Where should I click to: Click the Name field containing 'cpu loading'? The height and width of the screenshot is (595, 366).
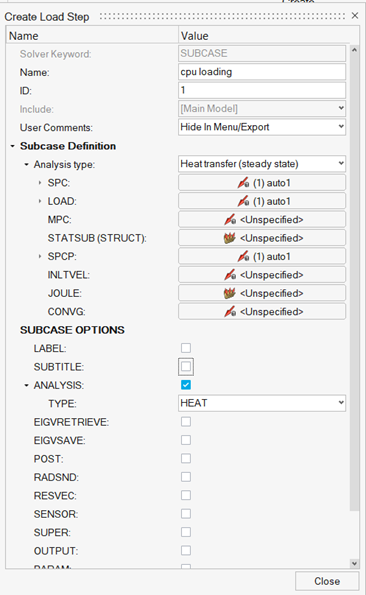(x=262, y=72)
